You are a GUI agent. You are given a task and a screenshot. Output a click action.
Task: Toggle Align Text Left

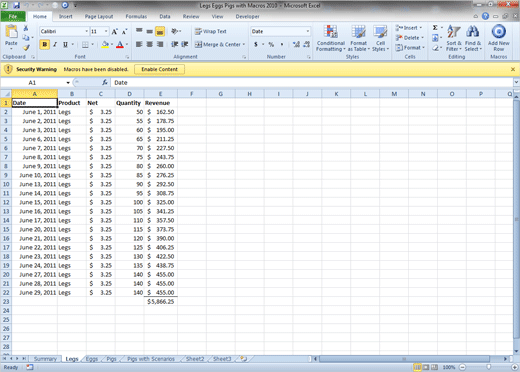coord(139,44)
